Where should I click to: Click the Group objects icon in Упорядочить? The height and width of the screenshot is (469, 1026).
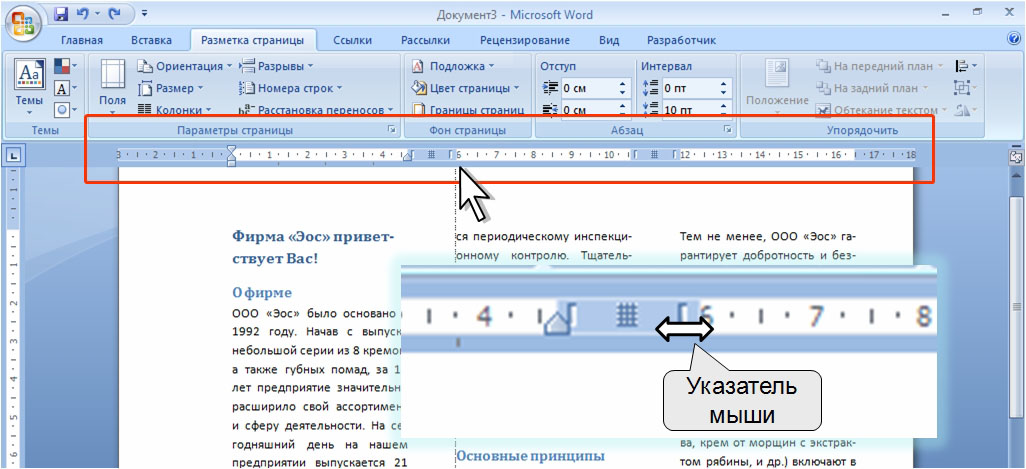pos(966,88)
